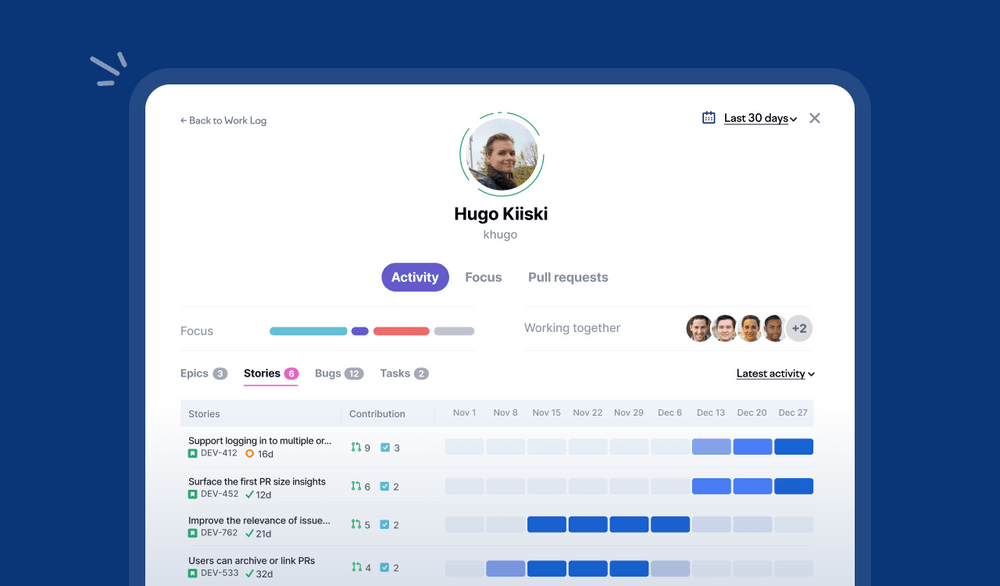Expand the DEV-452 story row

click(x=256, y=481)
